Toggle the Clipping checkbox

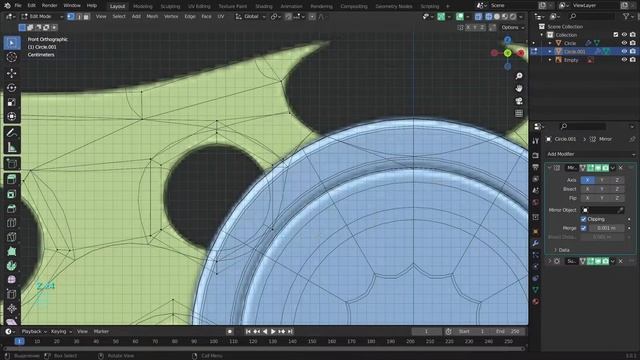584,219
